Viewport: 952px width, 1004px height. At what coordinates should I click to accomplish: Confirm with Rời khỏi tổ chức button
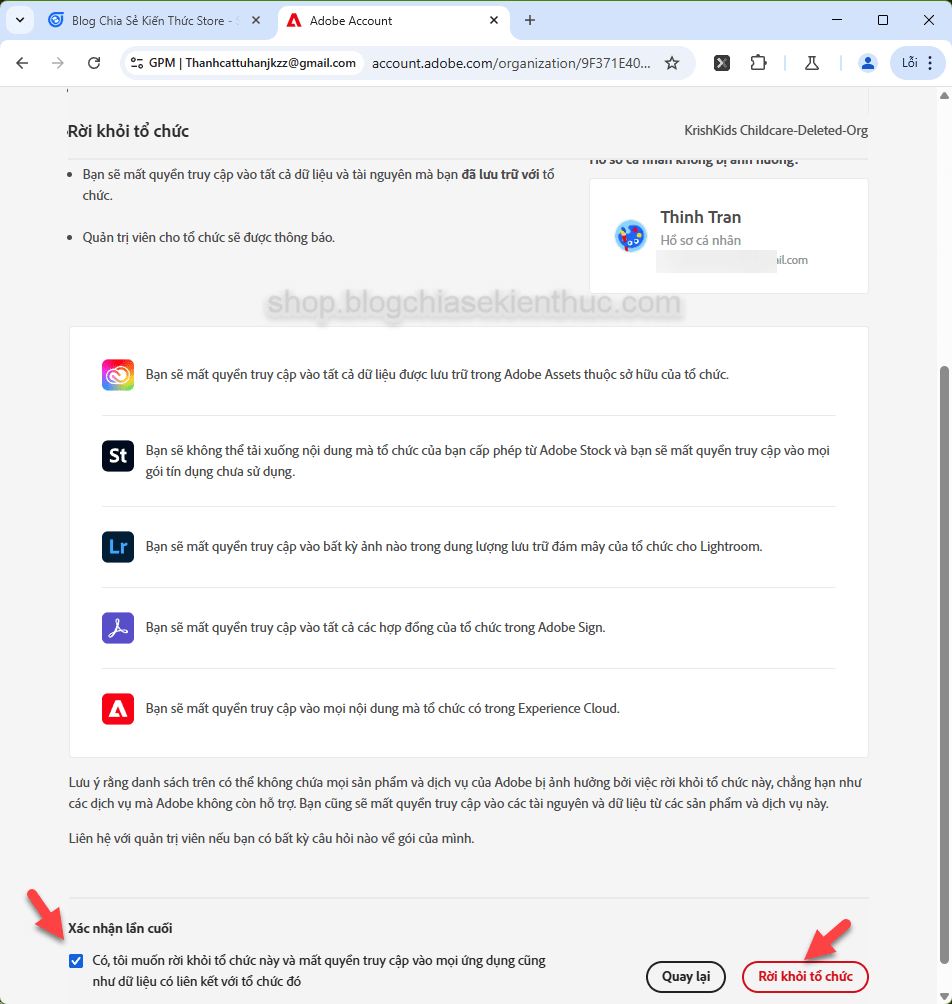805,977
